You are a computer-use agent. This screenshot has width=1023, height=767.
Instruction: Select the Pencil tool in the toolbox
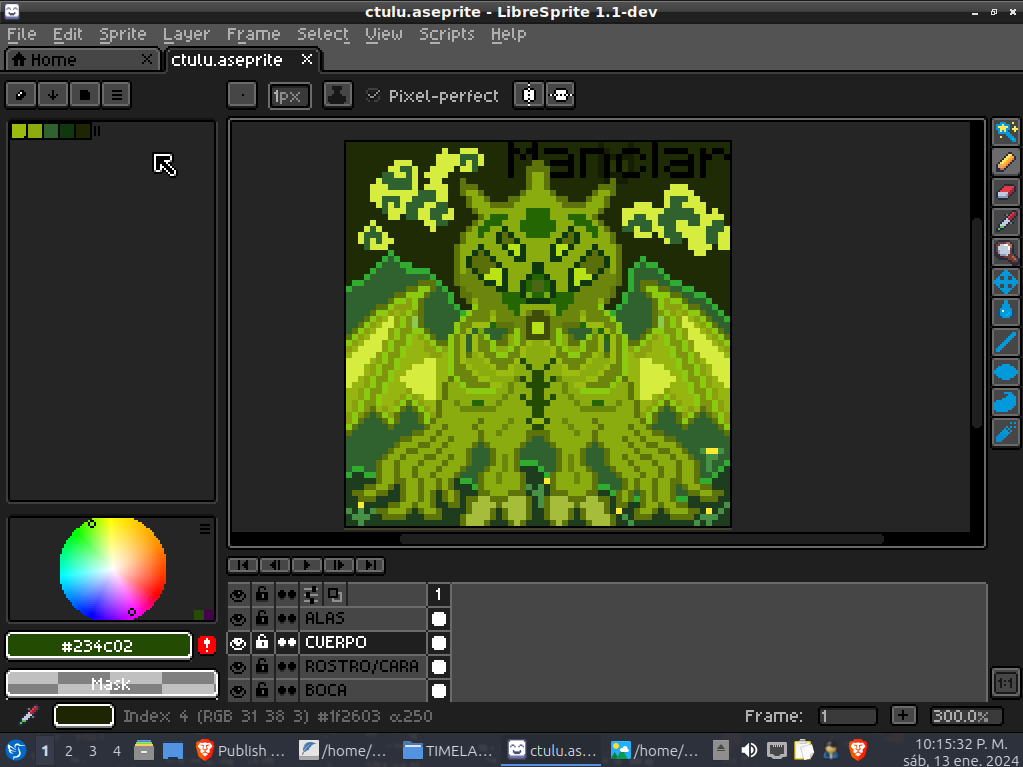[x=1005, y=162]
